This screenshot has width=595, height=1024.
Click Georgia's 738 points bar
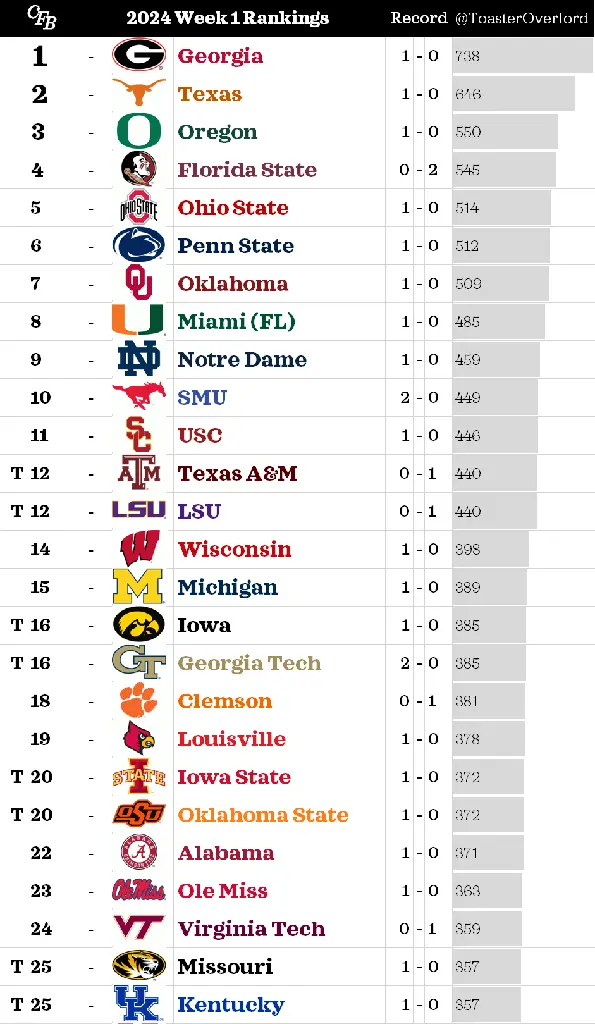pyautogui.click(x=523, y=56)
